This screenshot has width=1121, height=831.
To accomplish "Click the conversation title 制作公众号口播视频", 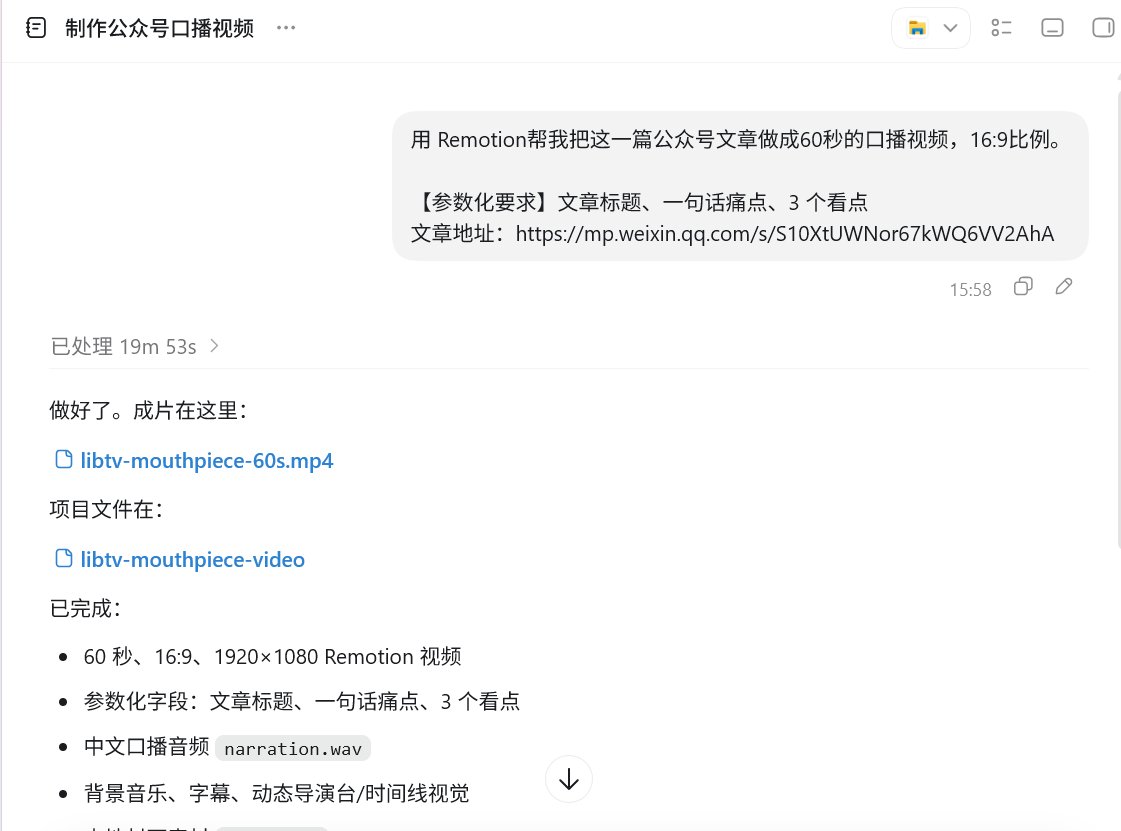I will (159, 28).
